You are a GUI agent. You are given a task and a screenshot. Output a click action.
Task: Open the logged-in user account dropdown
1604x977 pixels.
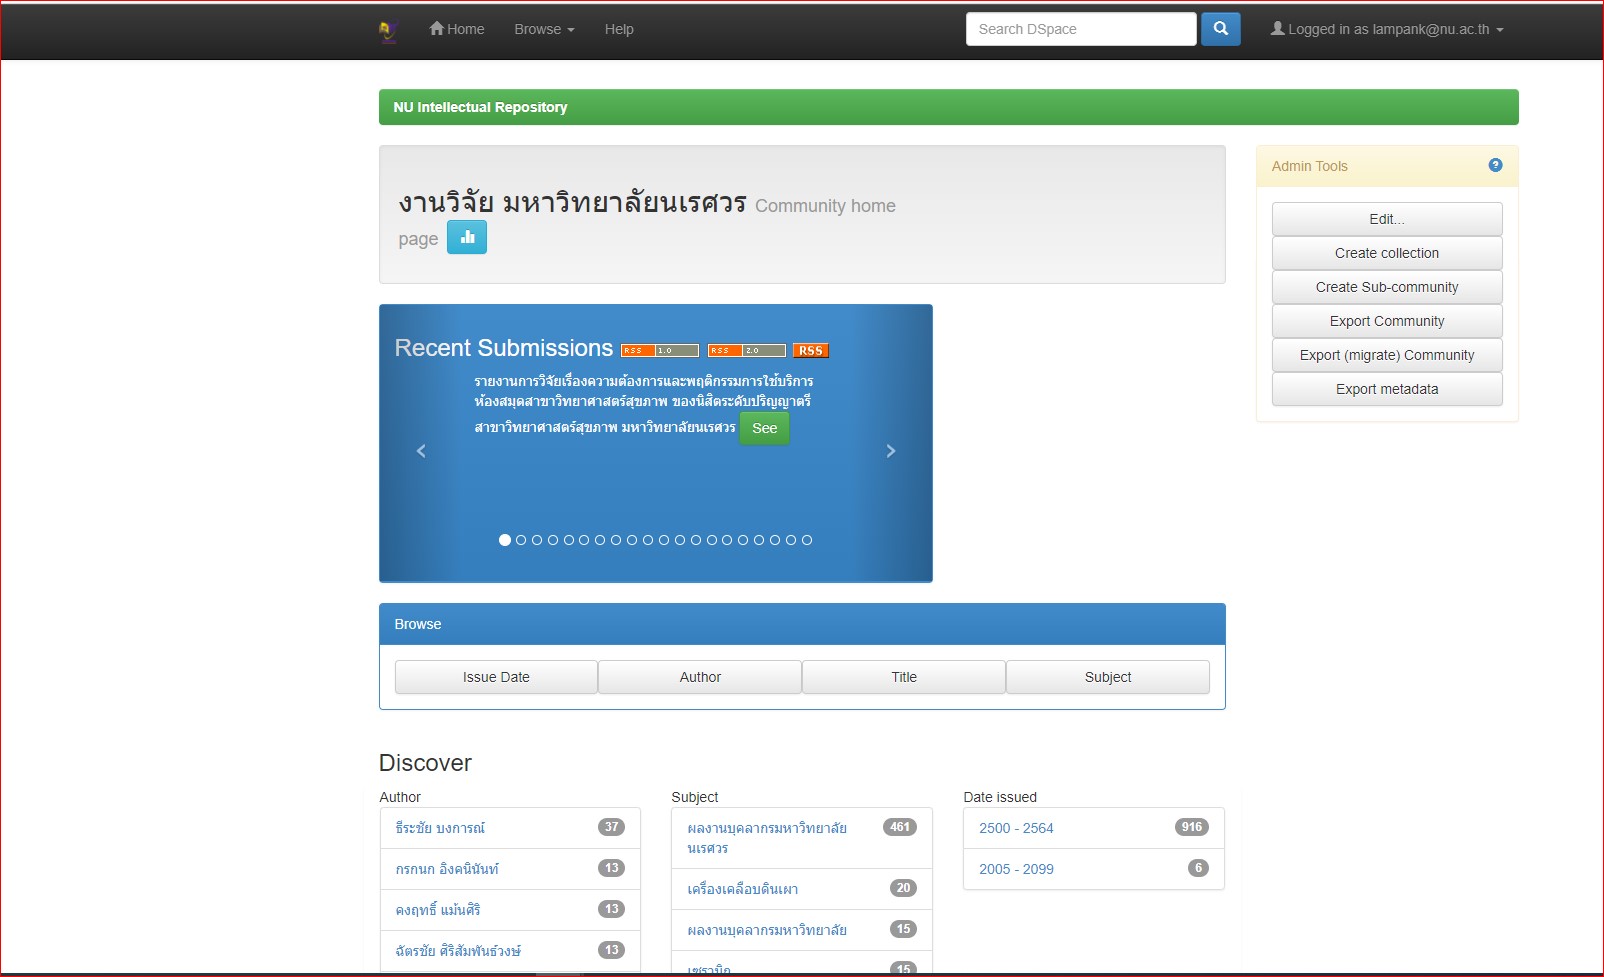coord(1387,29)
